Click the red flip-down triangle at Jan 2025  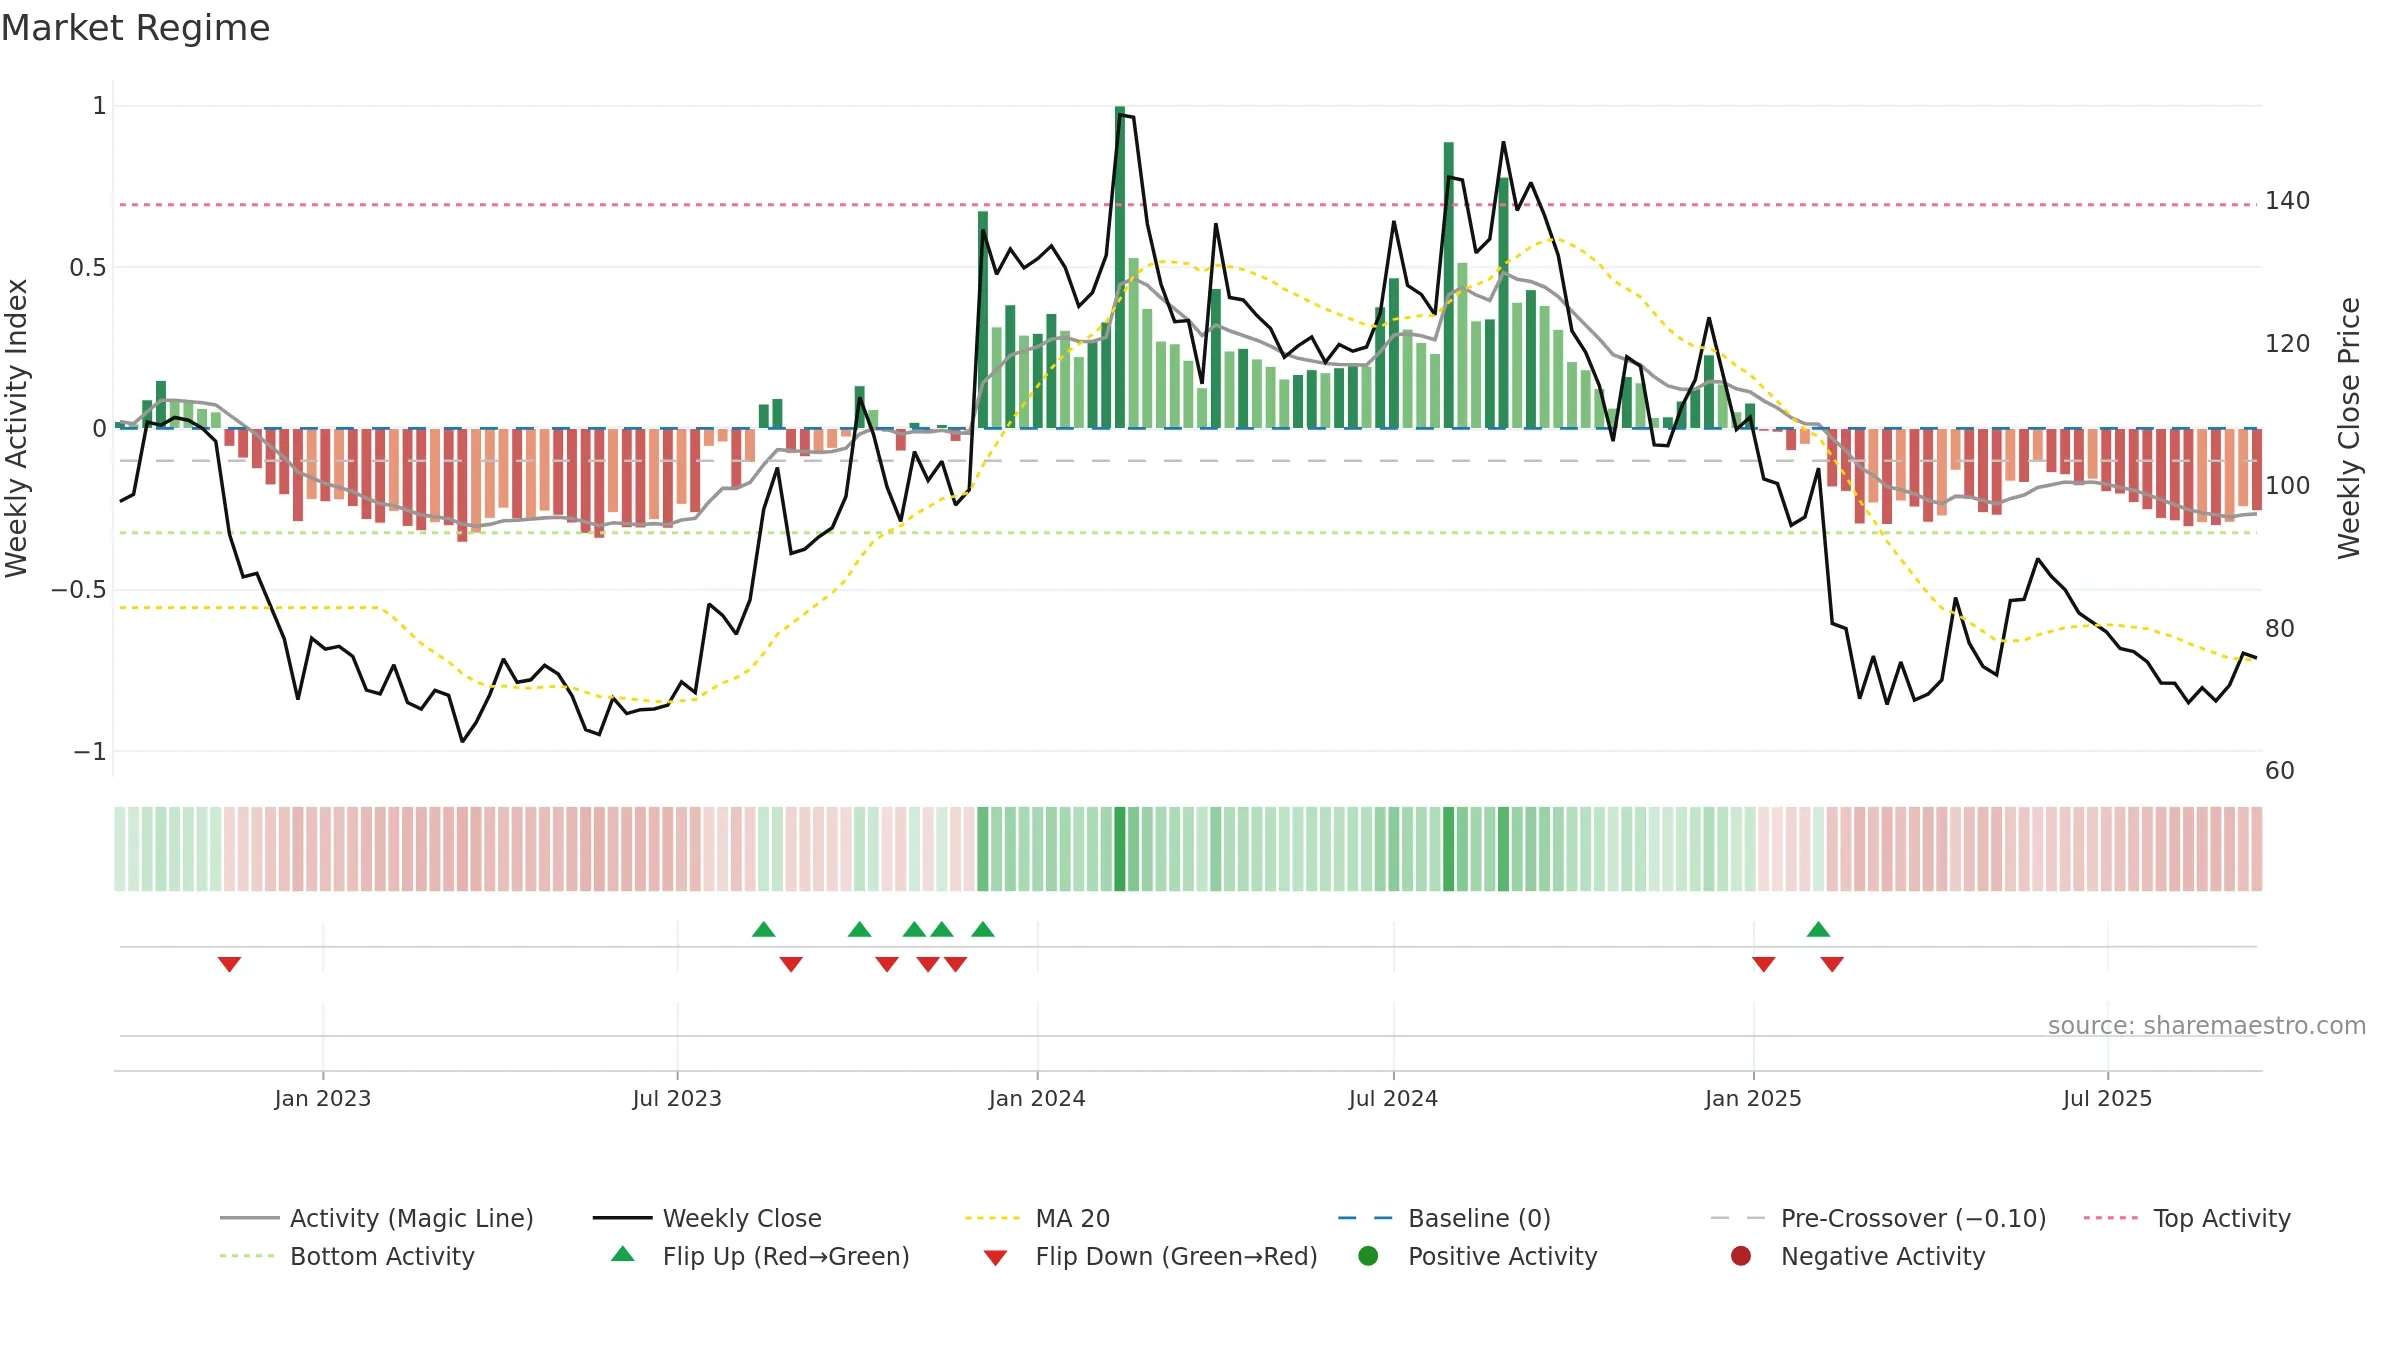(x=1763, y=964)
